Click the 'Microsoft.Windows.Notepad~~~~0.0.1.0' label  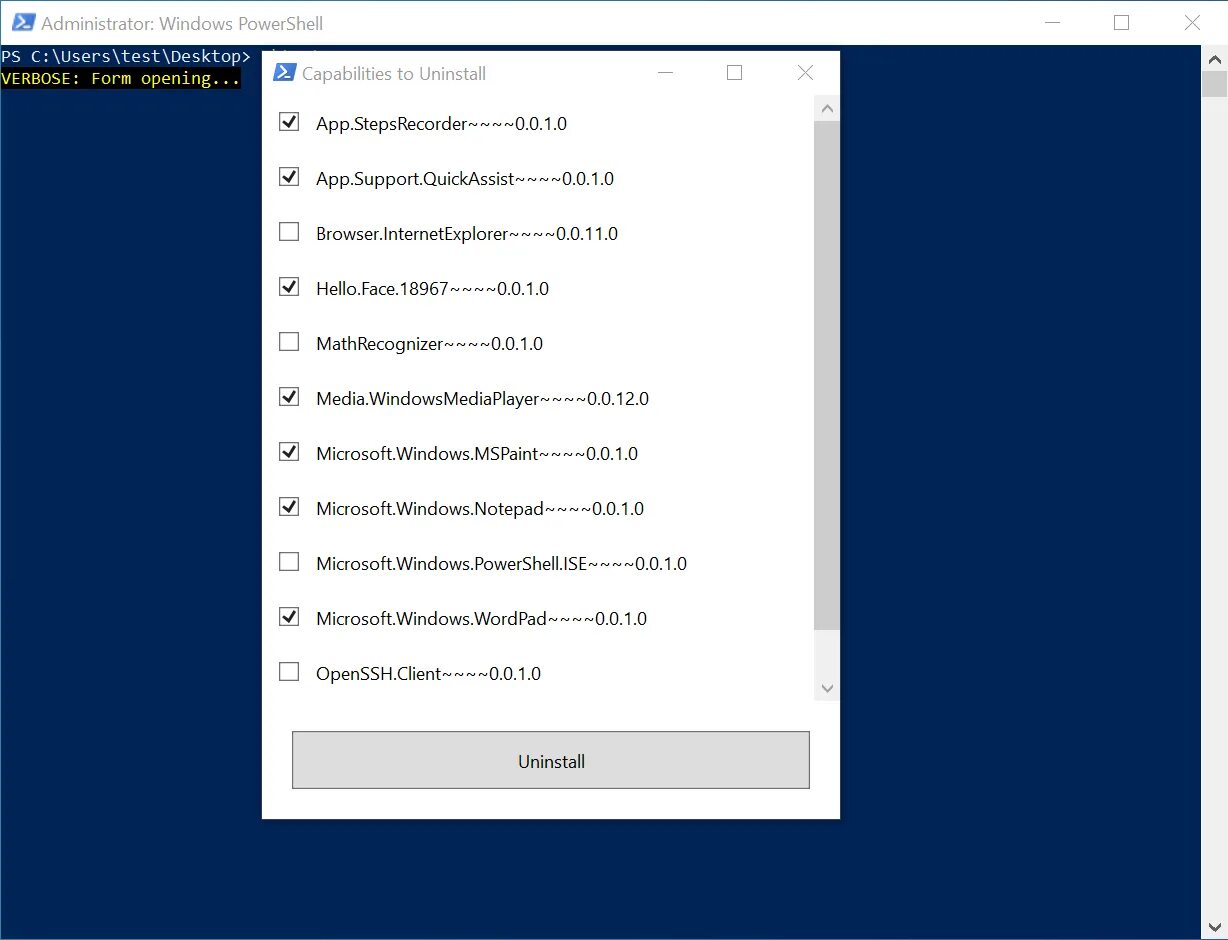pos(480,508)
